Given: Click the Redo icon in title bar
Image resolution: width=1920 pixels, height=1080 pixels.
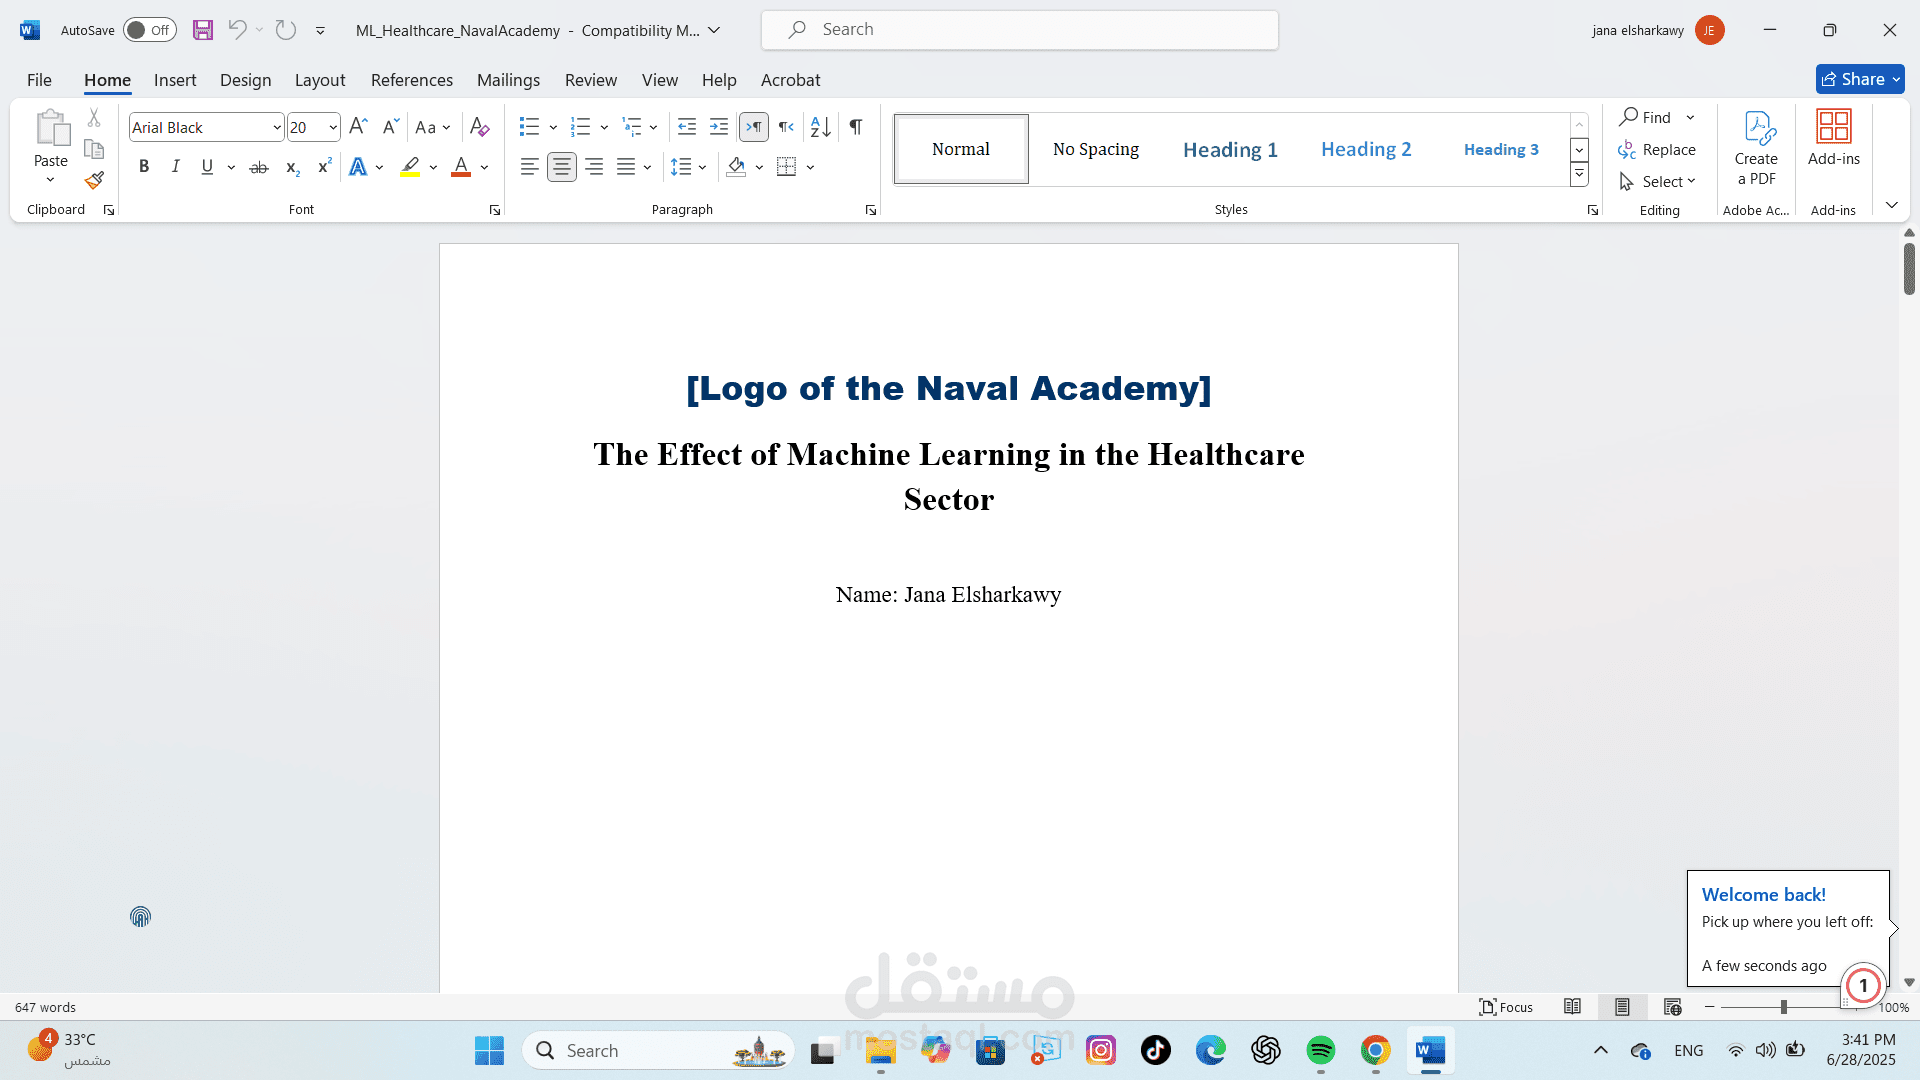Looking at the screenshot, I should coord(286,30).
